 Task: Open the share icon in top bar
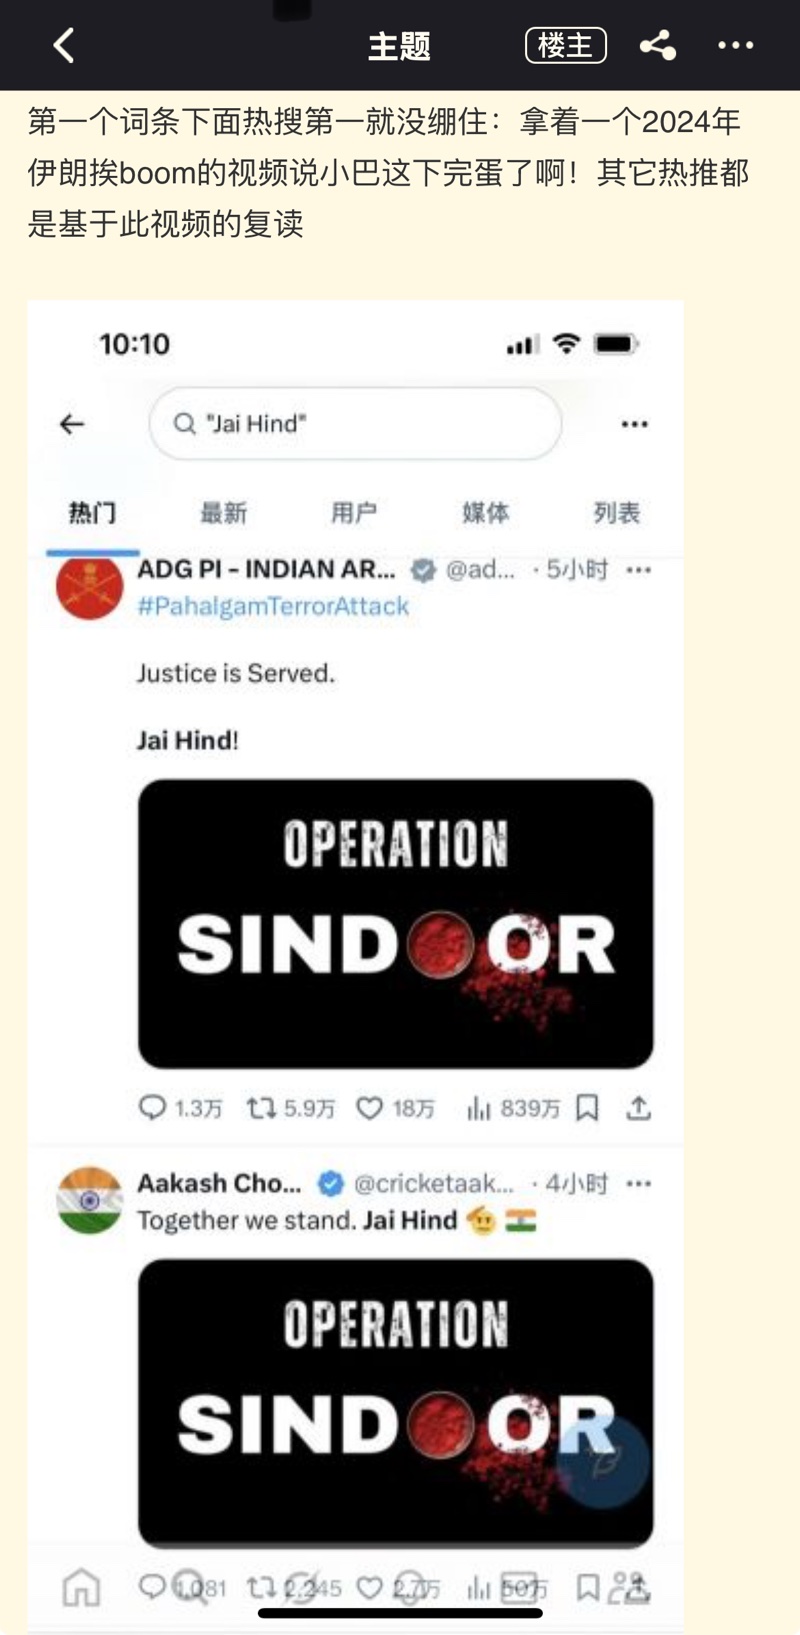658,45
